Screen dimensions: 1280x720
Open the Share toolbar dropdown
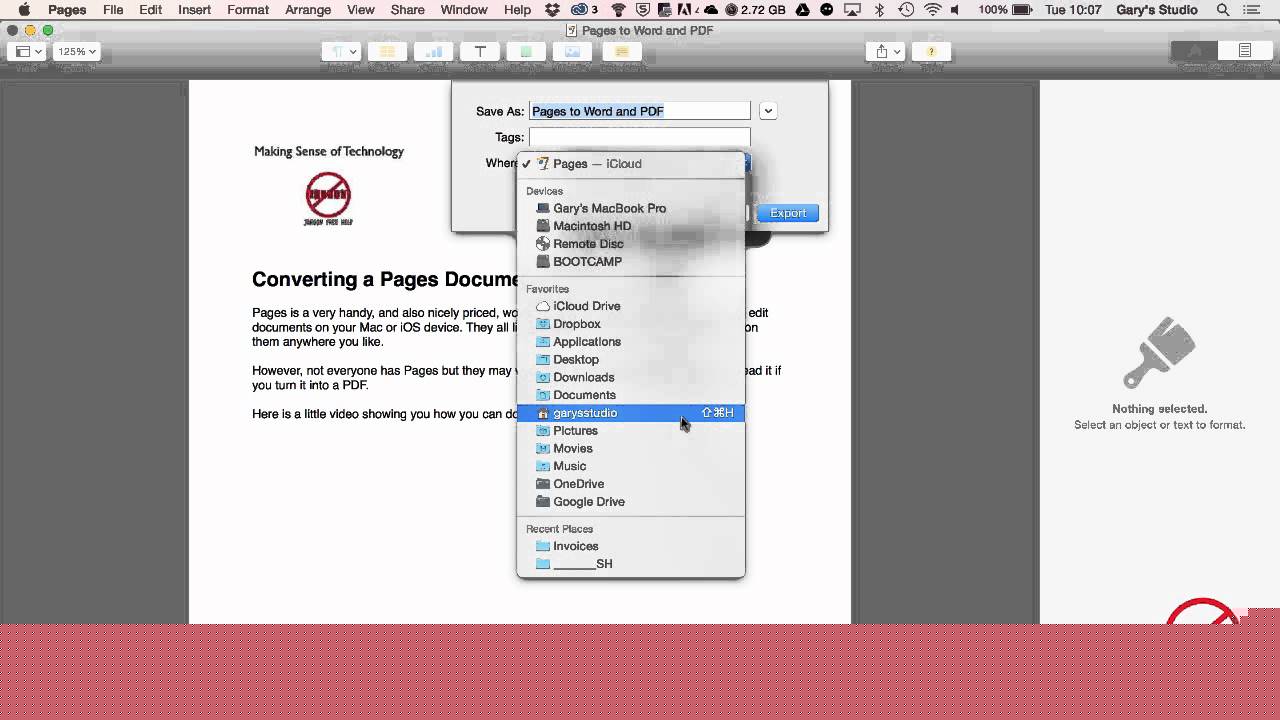tap(886, 51)
